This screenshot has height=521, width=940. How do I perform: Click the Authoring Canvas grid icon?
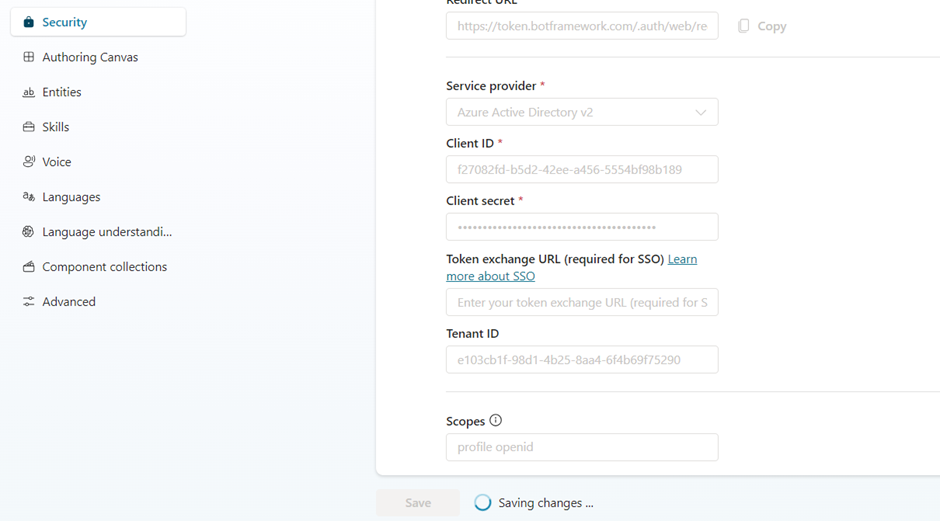(x=28, y=57)
